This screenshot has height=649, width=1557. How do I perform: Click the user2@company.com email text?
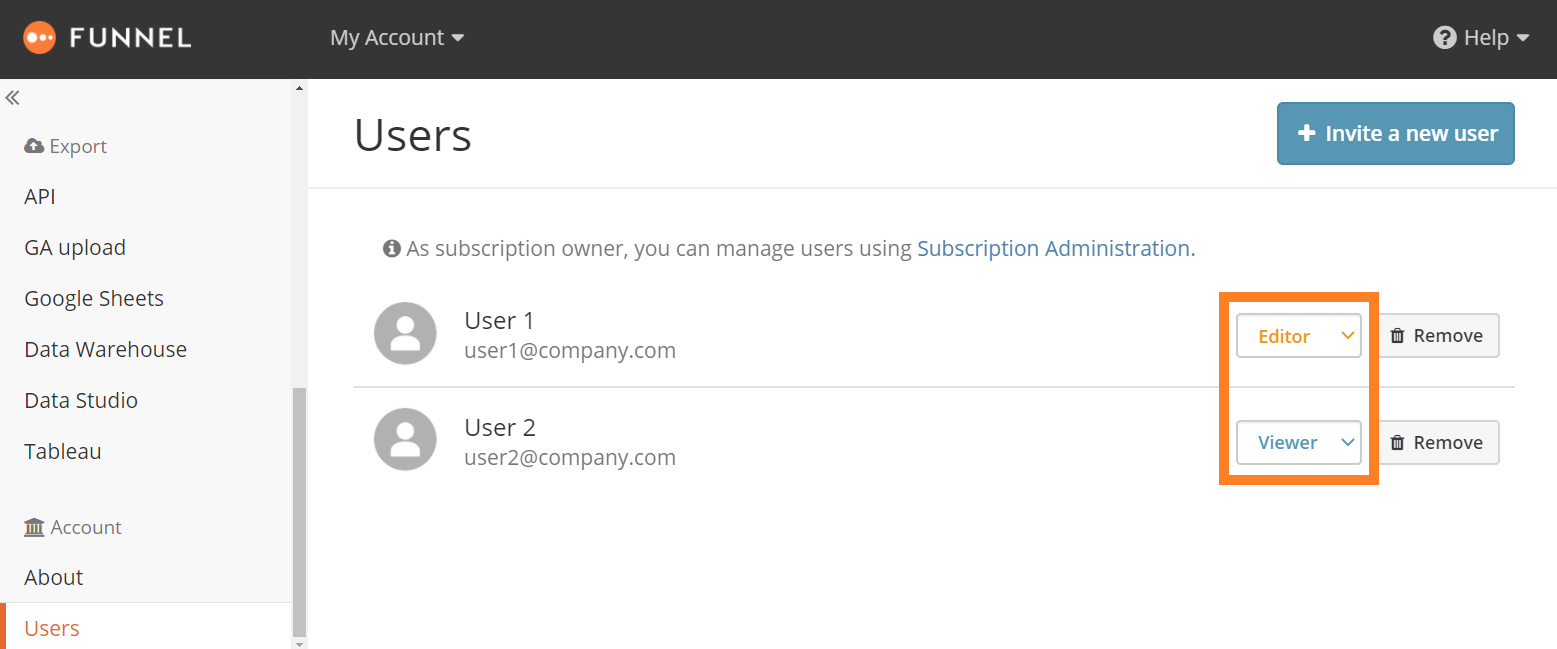coord(570,458)
